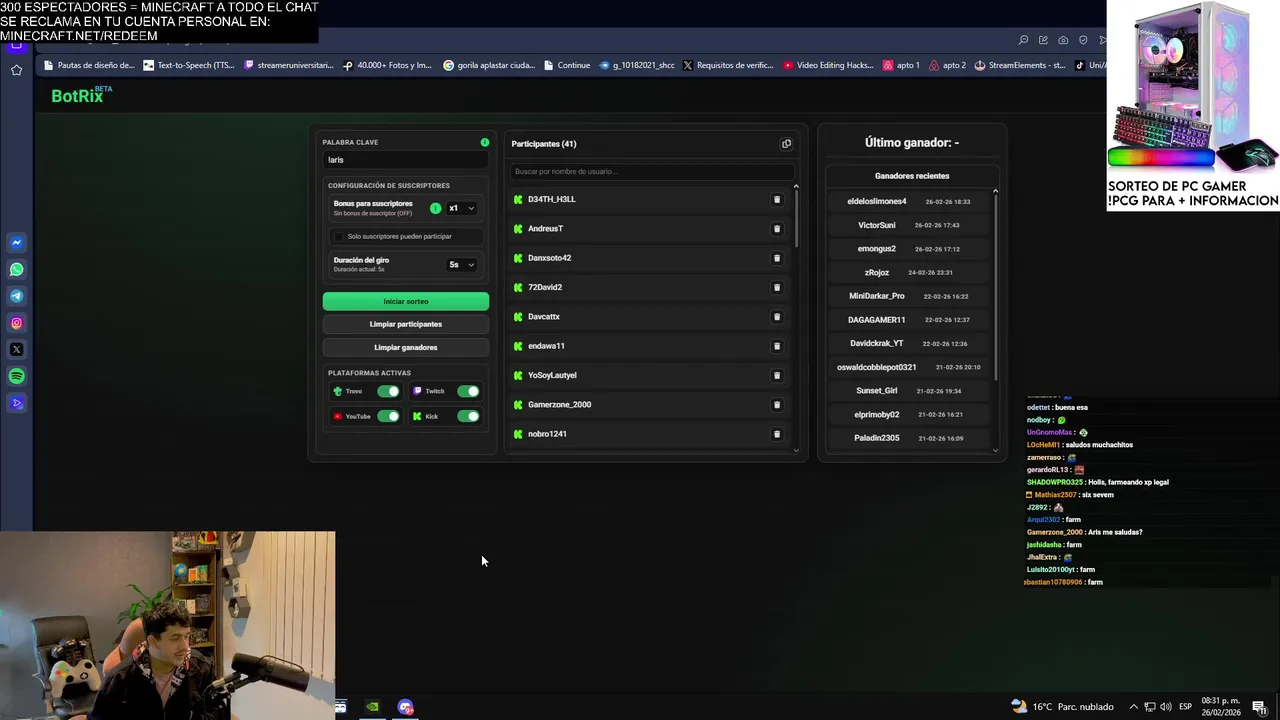
Task: Open spin duration 5s dropdown
Action: (x=461, y=265)
